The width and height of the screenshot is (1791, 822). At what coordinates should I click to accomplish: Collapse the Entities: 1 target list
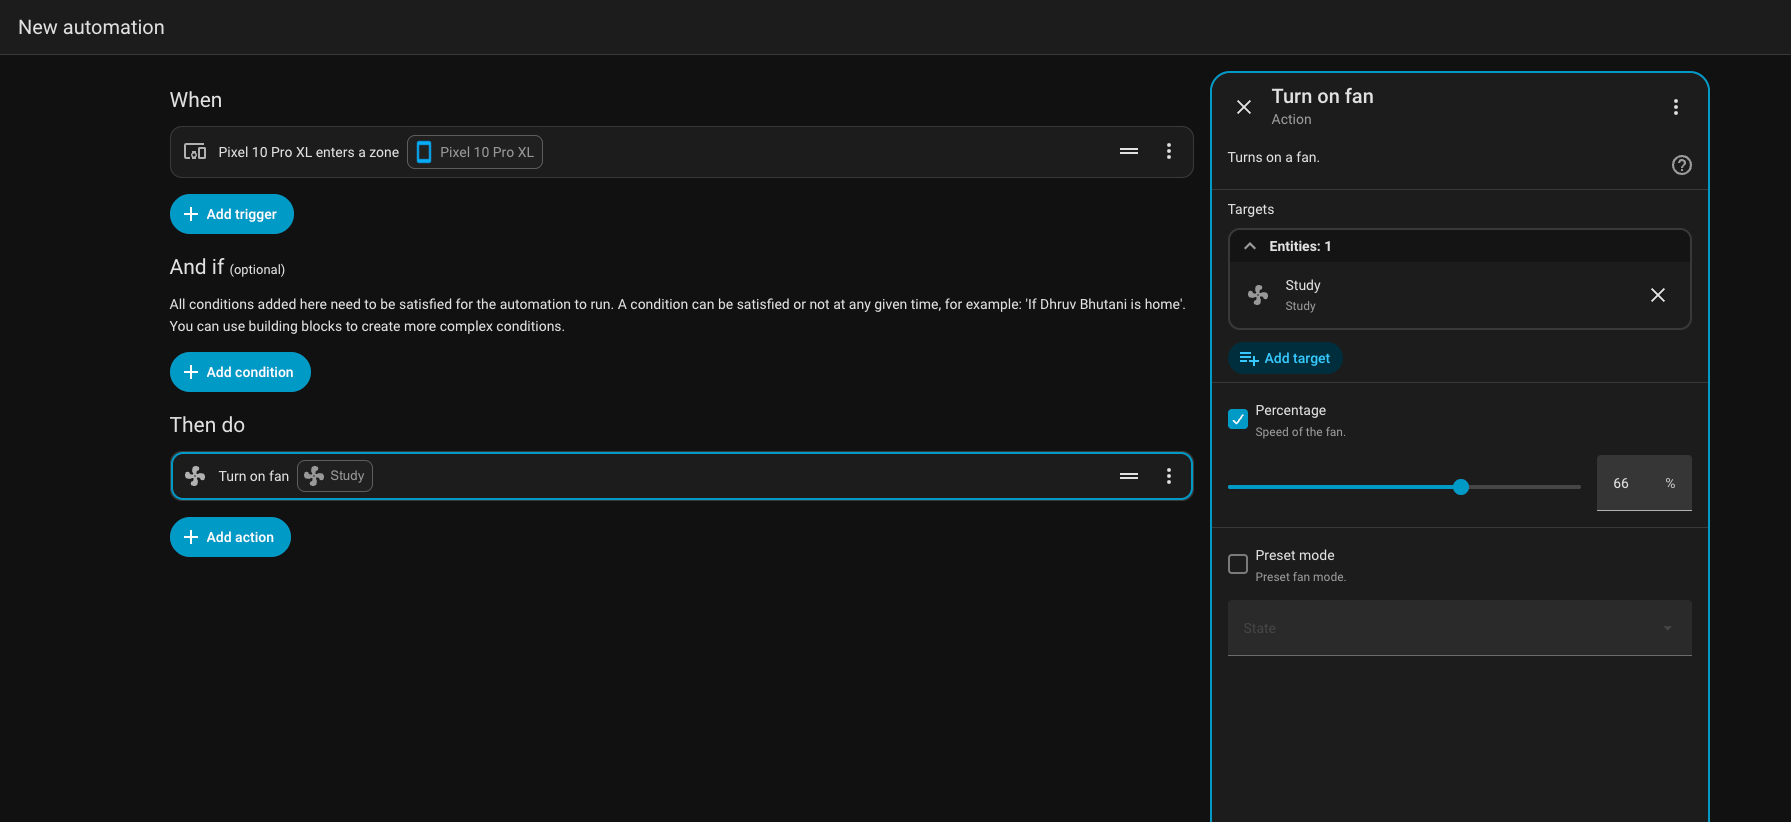[1250, 246]
